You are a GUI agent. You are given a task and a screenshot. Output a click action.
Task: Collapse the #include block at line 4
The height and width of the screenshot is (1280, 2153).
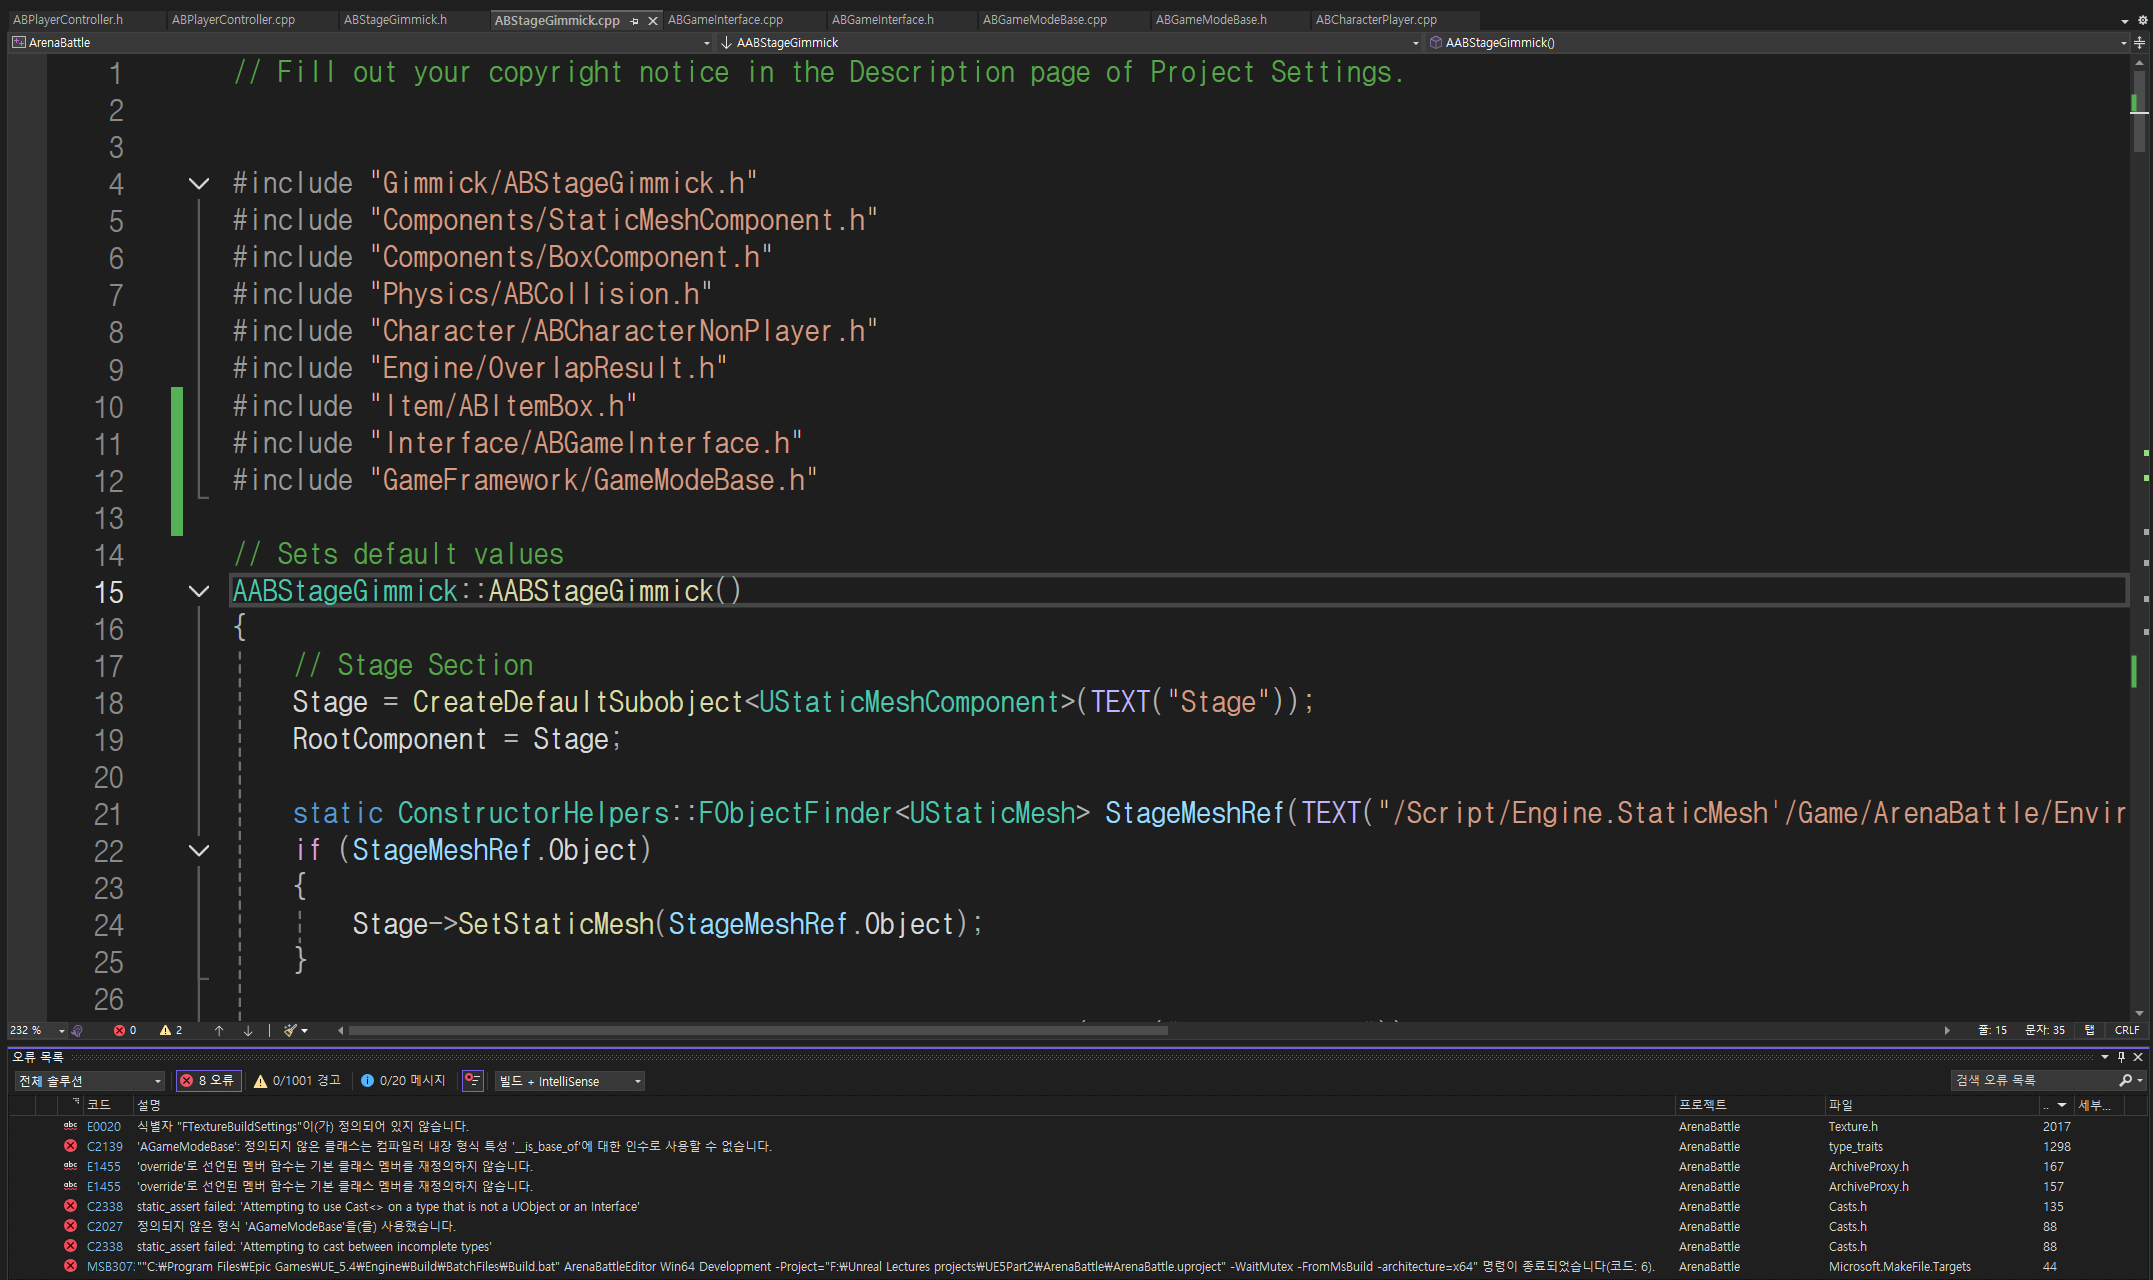click(199, 184)
